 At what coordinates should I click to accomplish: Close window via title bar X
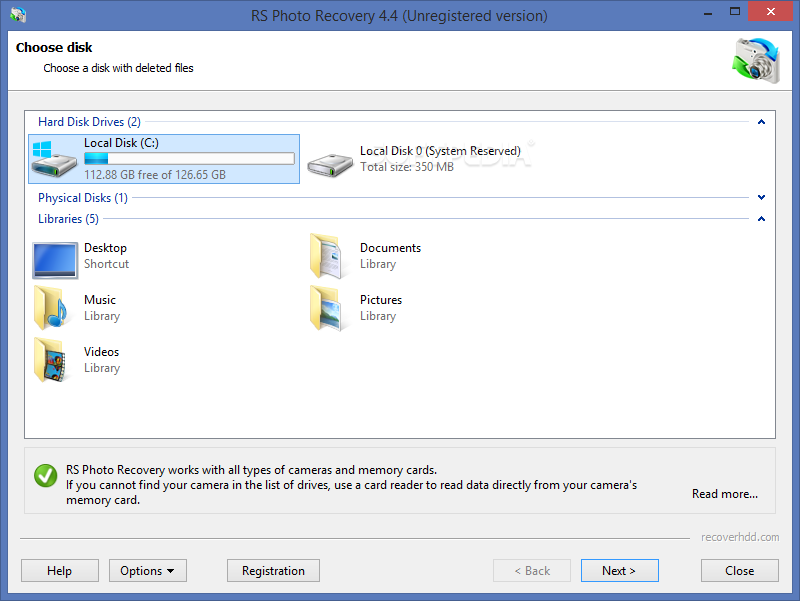coord(770,11)
